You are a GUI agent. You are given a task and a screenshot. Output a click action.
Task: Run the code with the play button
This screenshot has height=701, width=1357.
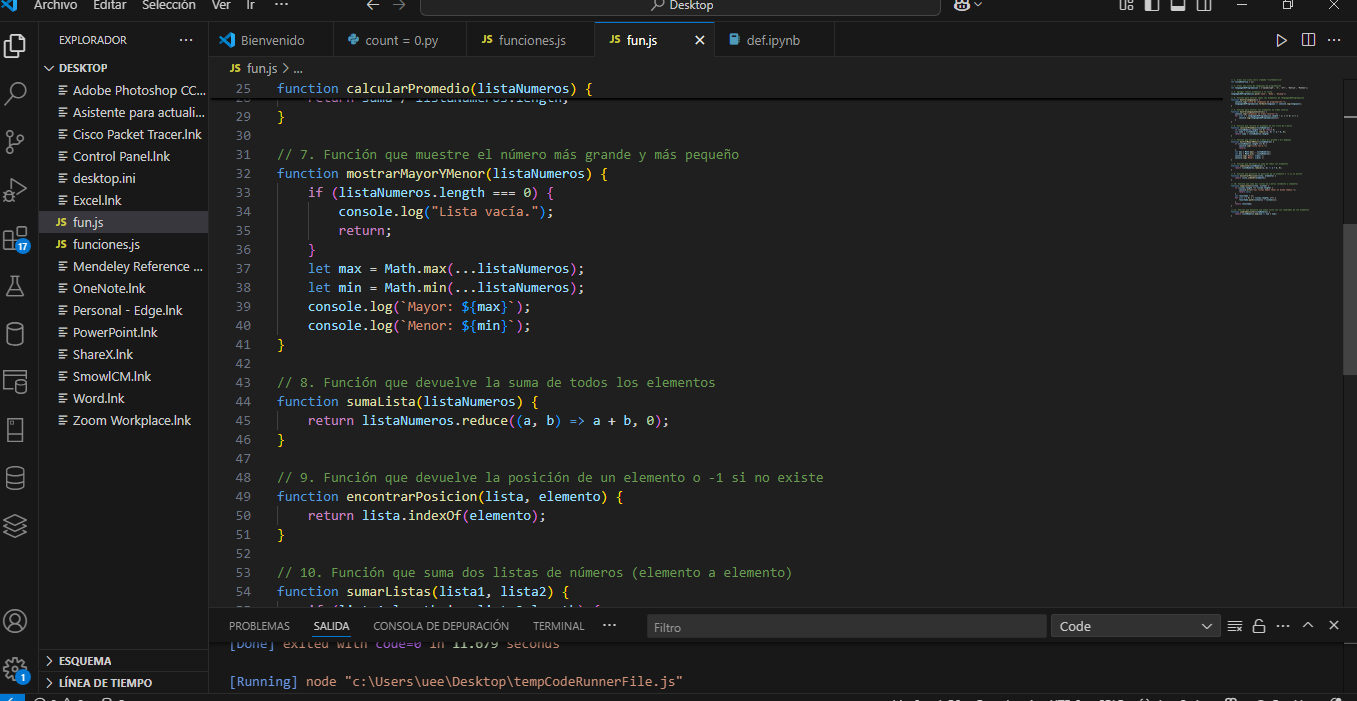coord(1281,40)
